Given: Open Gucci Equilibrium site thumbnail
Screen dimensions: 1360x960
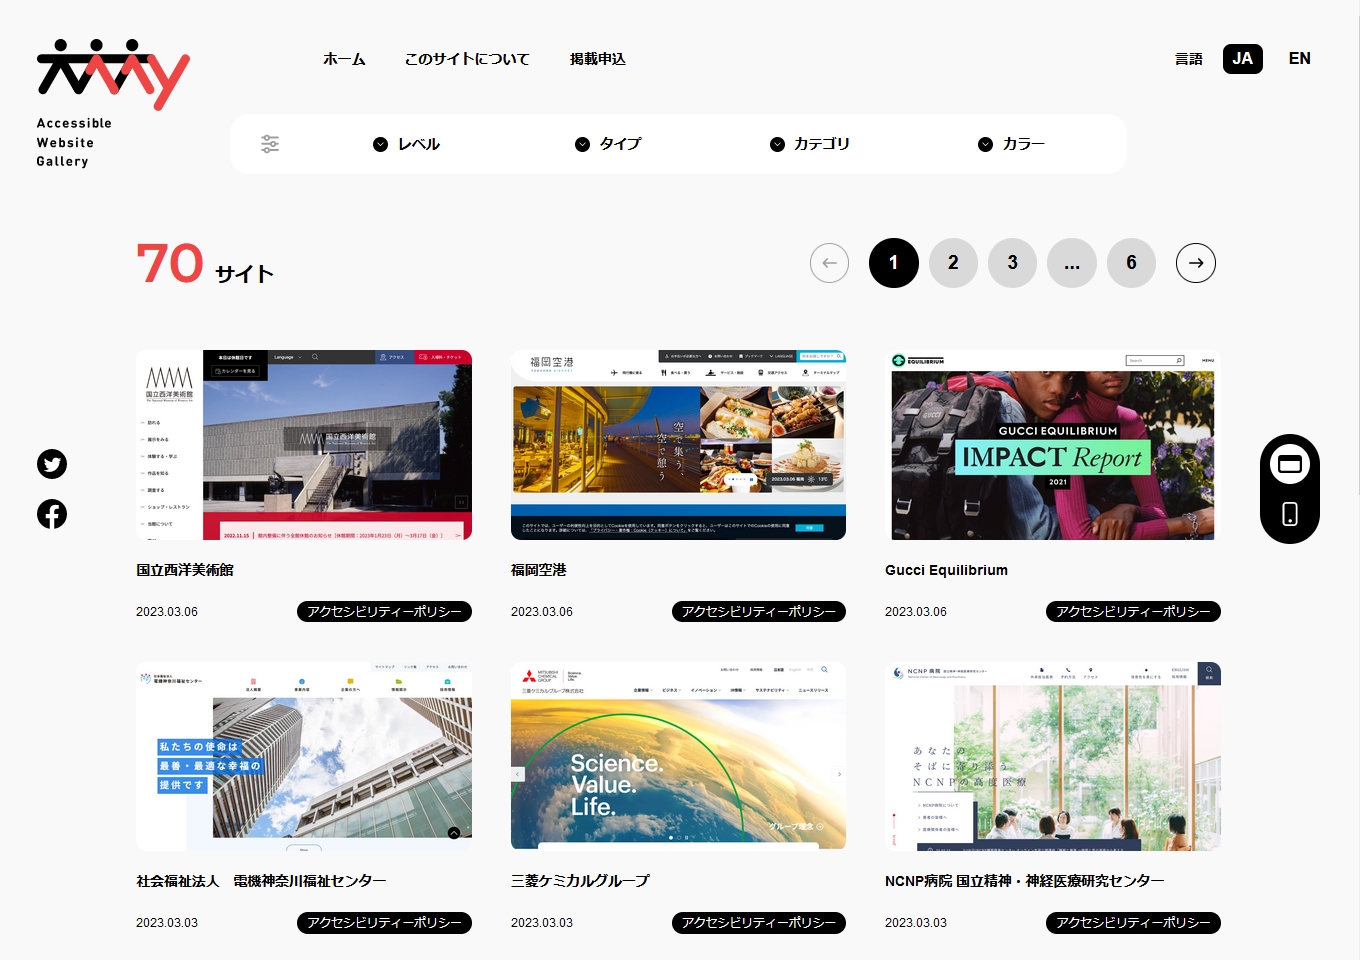Looking at the screenshot, I should 1053,445.
